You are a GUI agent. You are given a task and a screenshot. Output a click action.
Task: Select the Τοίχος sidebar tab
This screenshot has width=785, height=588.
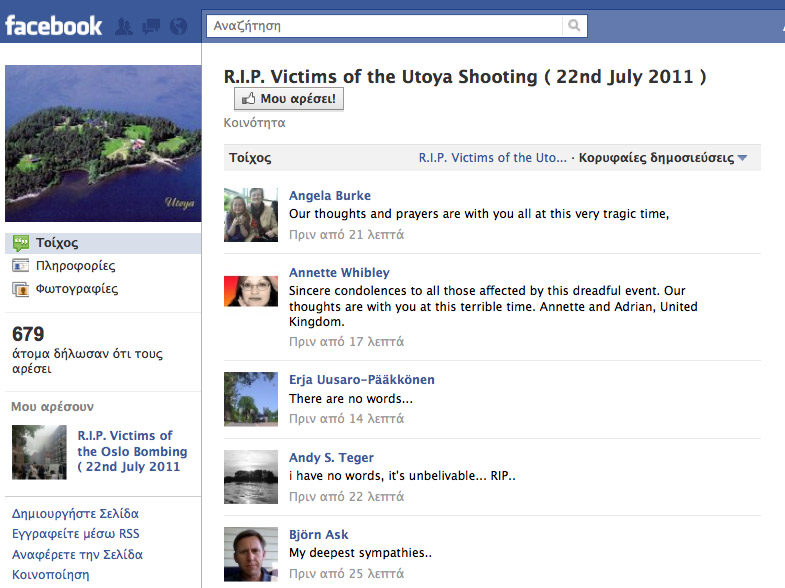[103, 243]
